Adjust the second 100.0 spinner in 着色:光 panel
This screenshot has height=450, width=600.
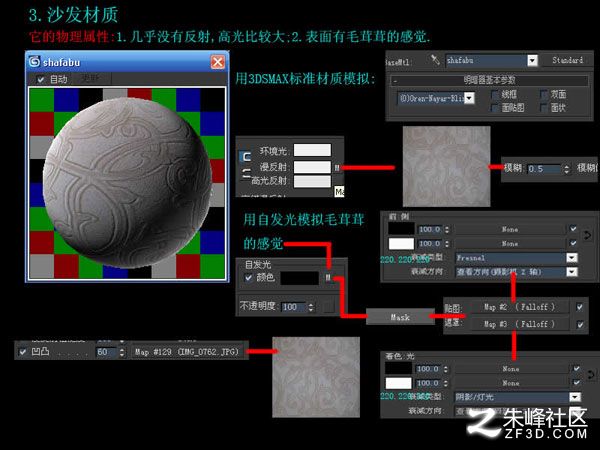(x=446, y=383)
